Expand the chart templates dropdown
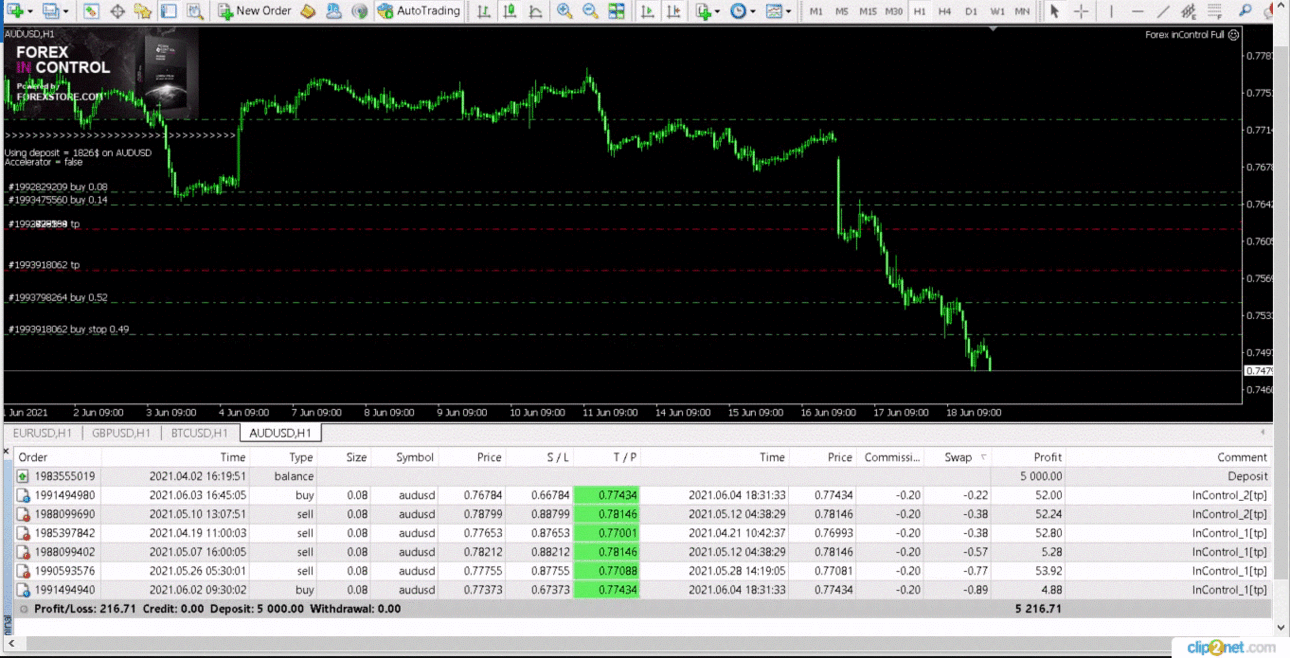Viewport: 1290px width, 658px height. (779, 11)
